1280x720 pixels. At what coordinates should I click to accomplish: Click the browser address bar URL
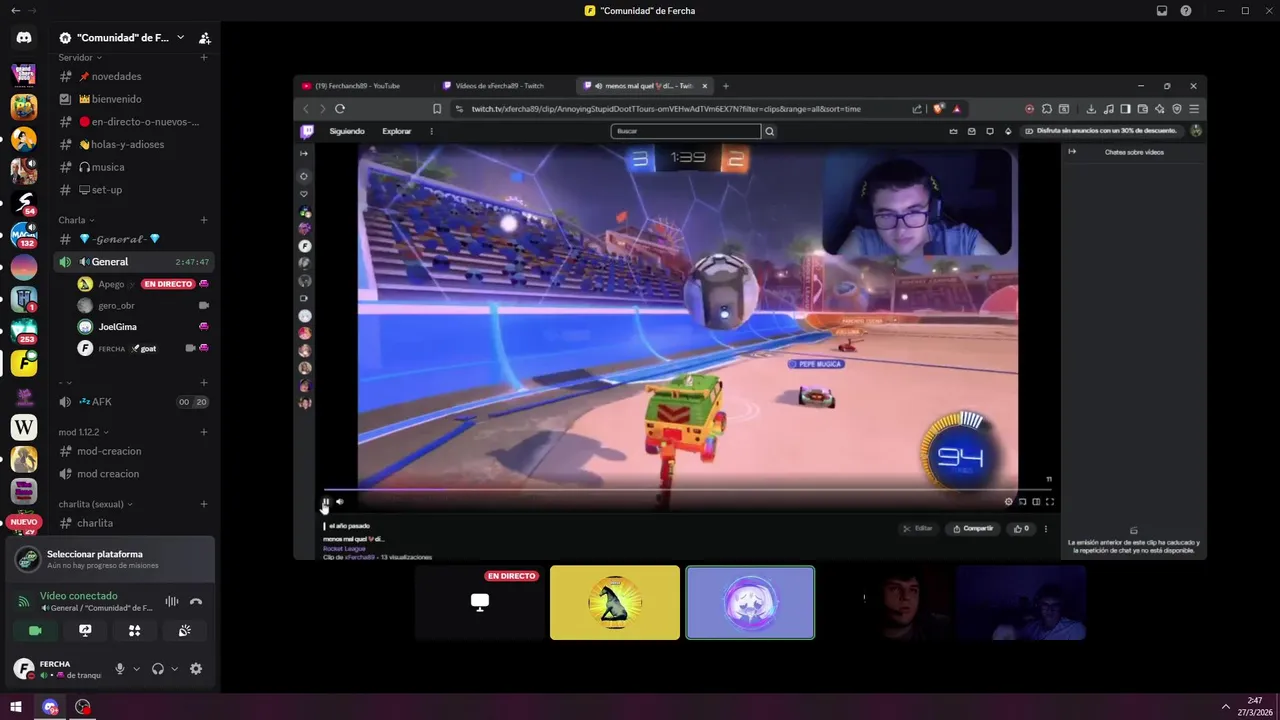[666, 109]
